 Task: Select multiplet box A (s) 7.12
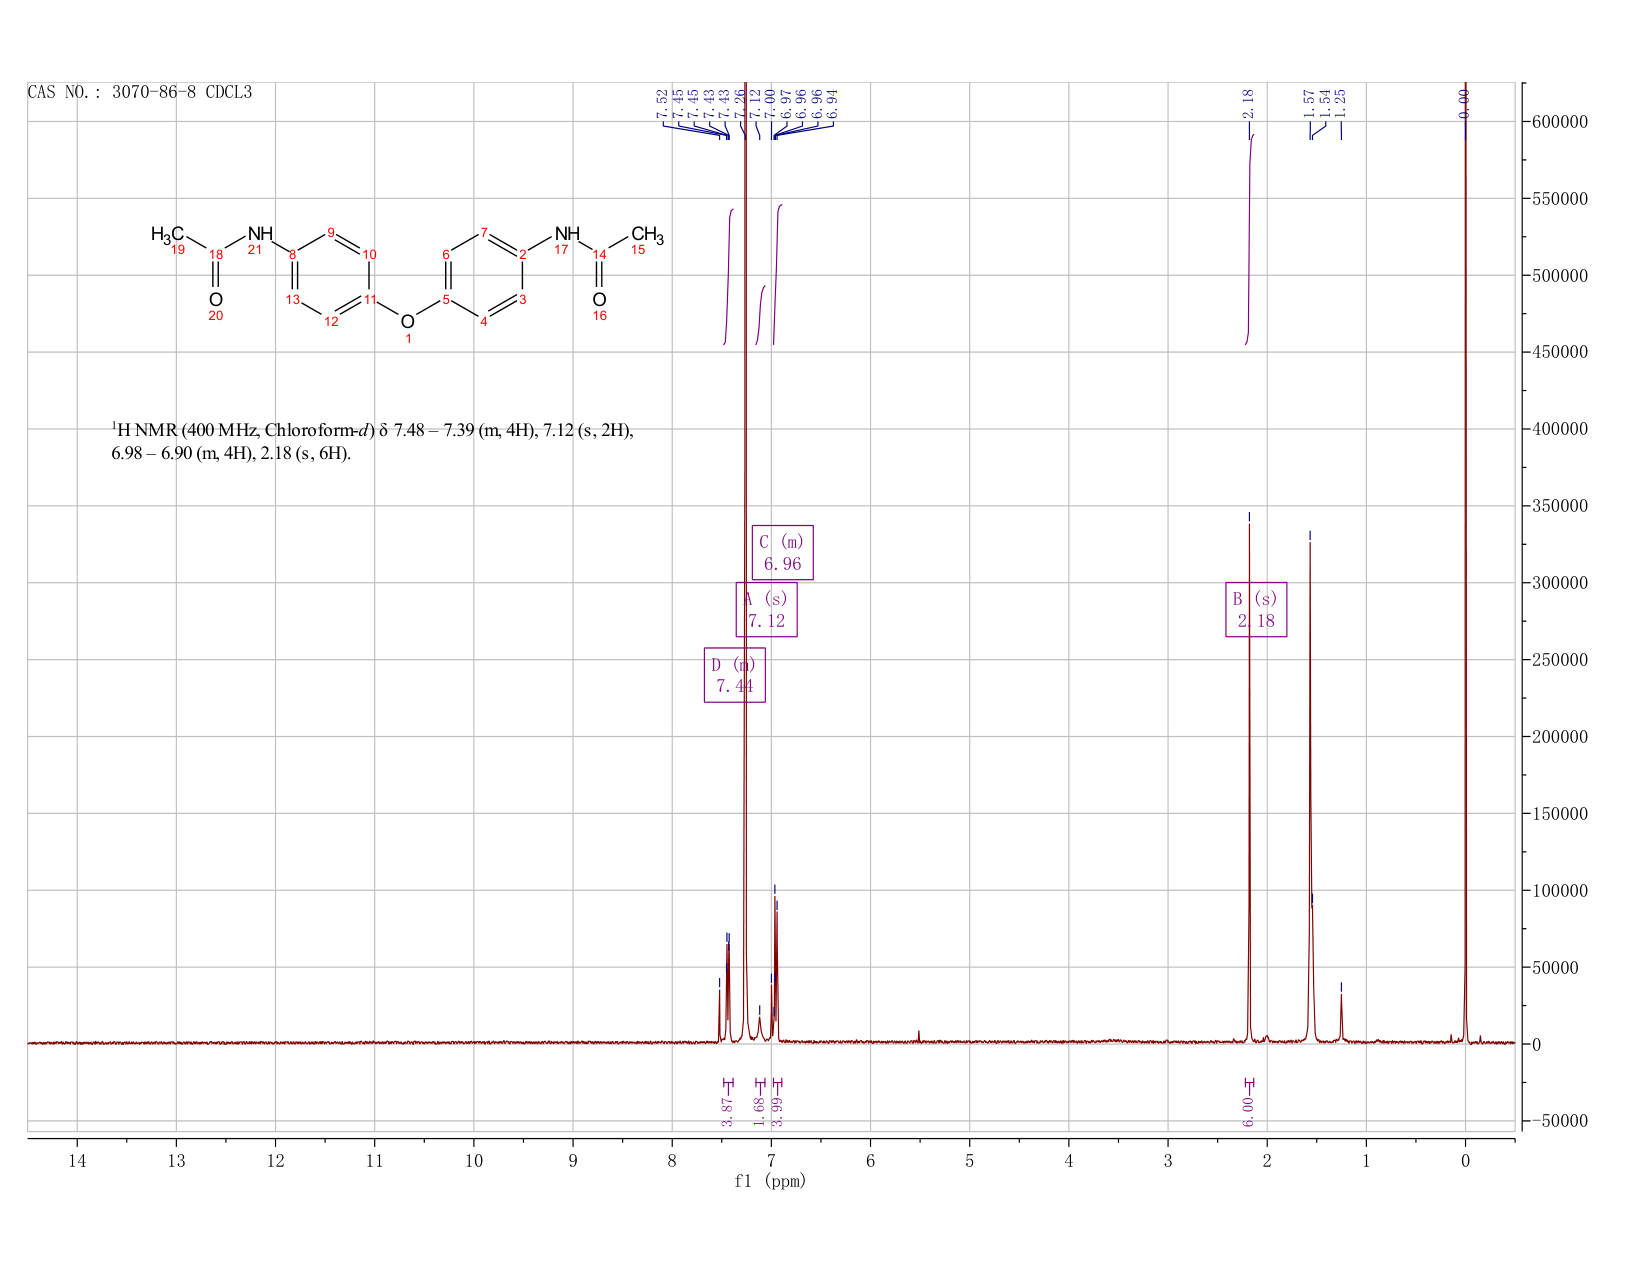tap(766, 609)
